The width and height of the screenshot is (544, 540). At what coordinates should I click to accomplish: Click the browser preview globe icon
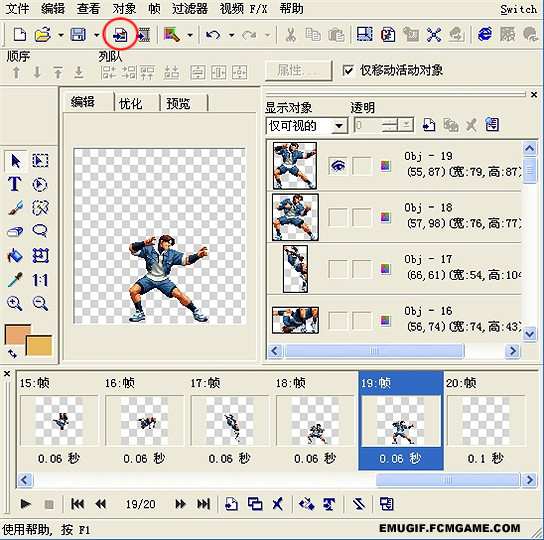click(485, 35)
